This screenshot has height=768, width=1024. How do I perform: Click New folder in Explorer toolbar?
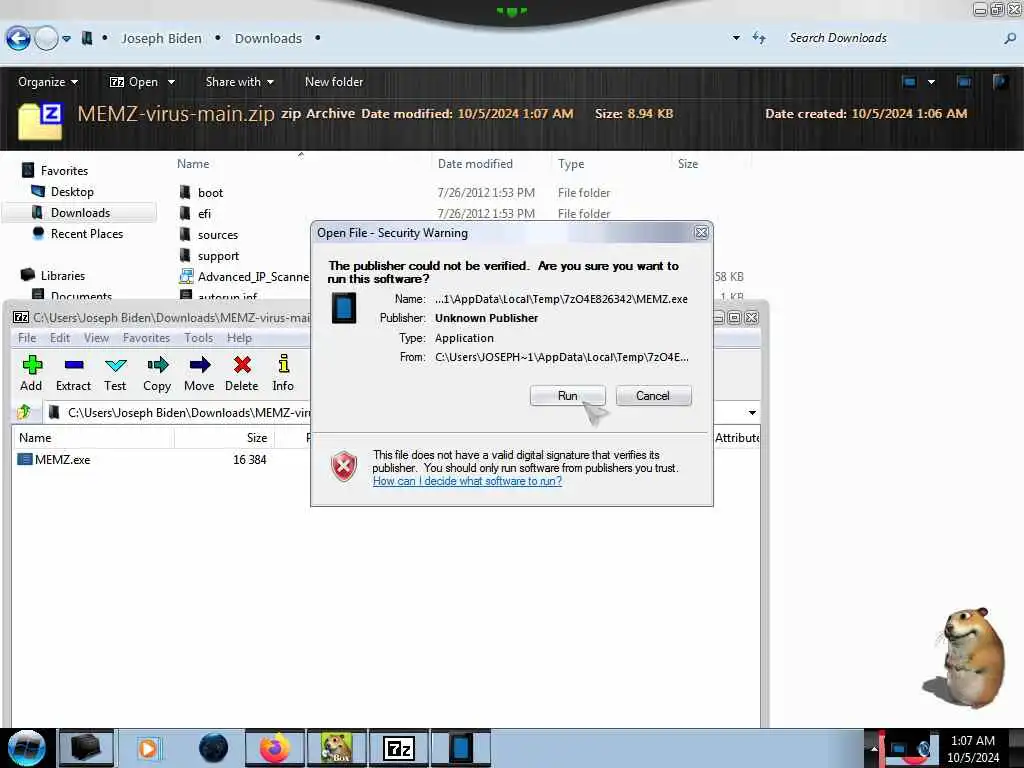coord(334,82)
